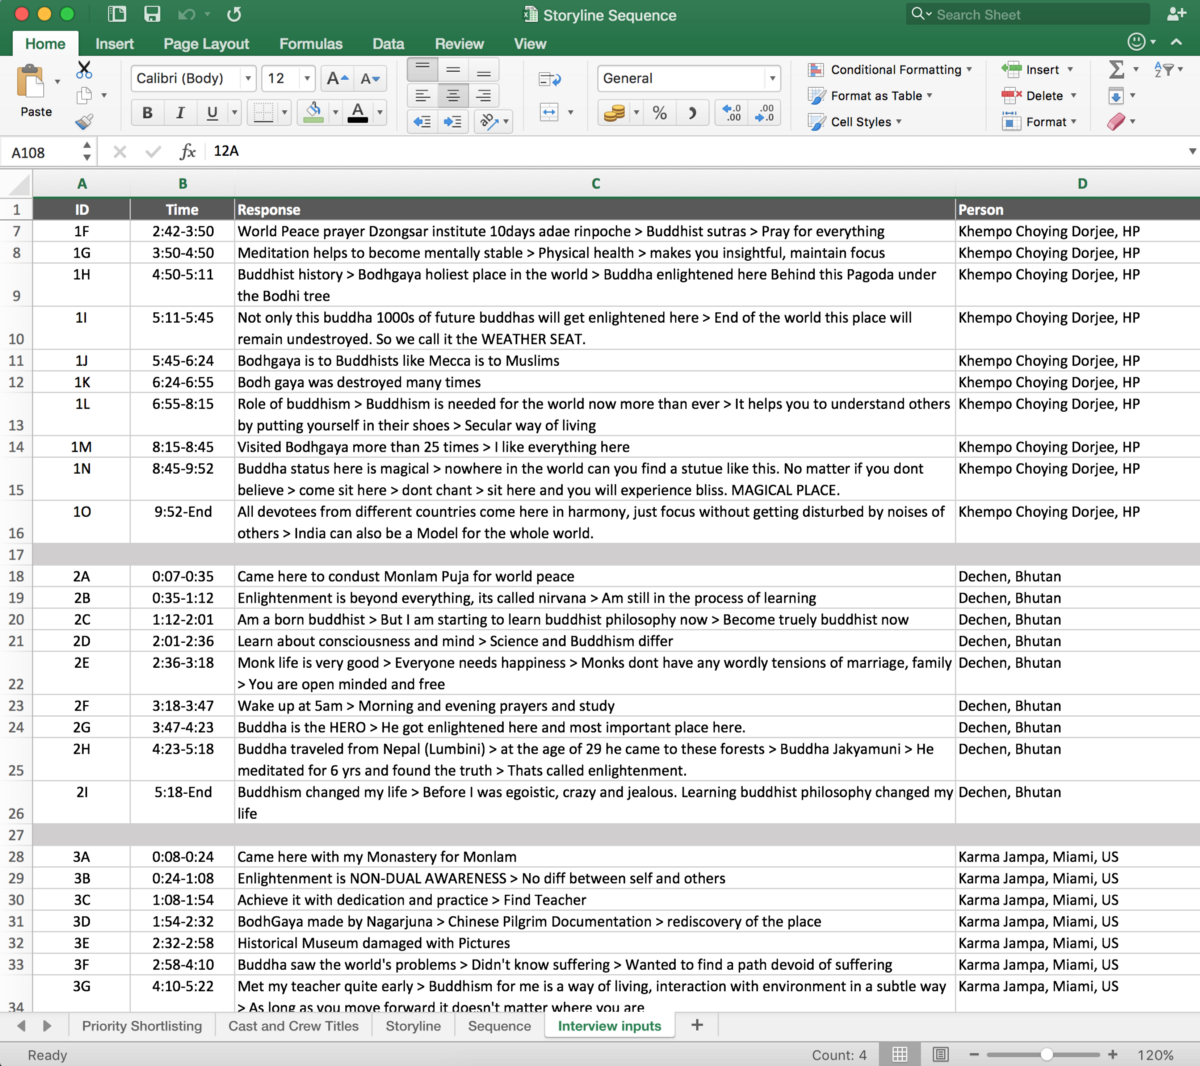Toggle Center horizontal alignment
The image size is (1200, 1066).
click(453, 96)
